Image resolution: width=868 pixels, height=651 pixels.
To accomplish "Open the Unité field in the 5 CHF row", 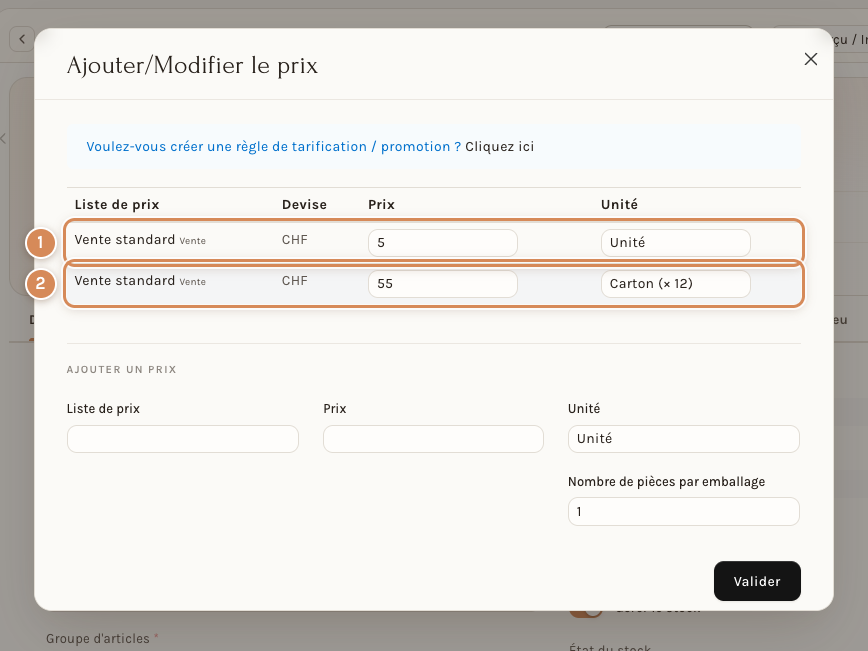I will tap(675, 242).
